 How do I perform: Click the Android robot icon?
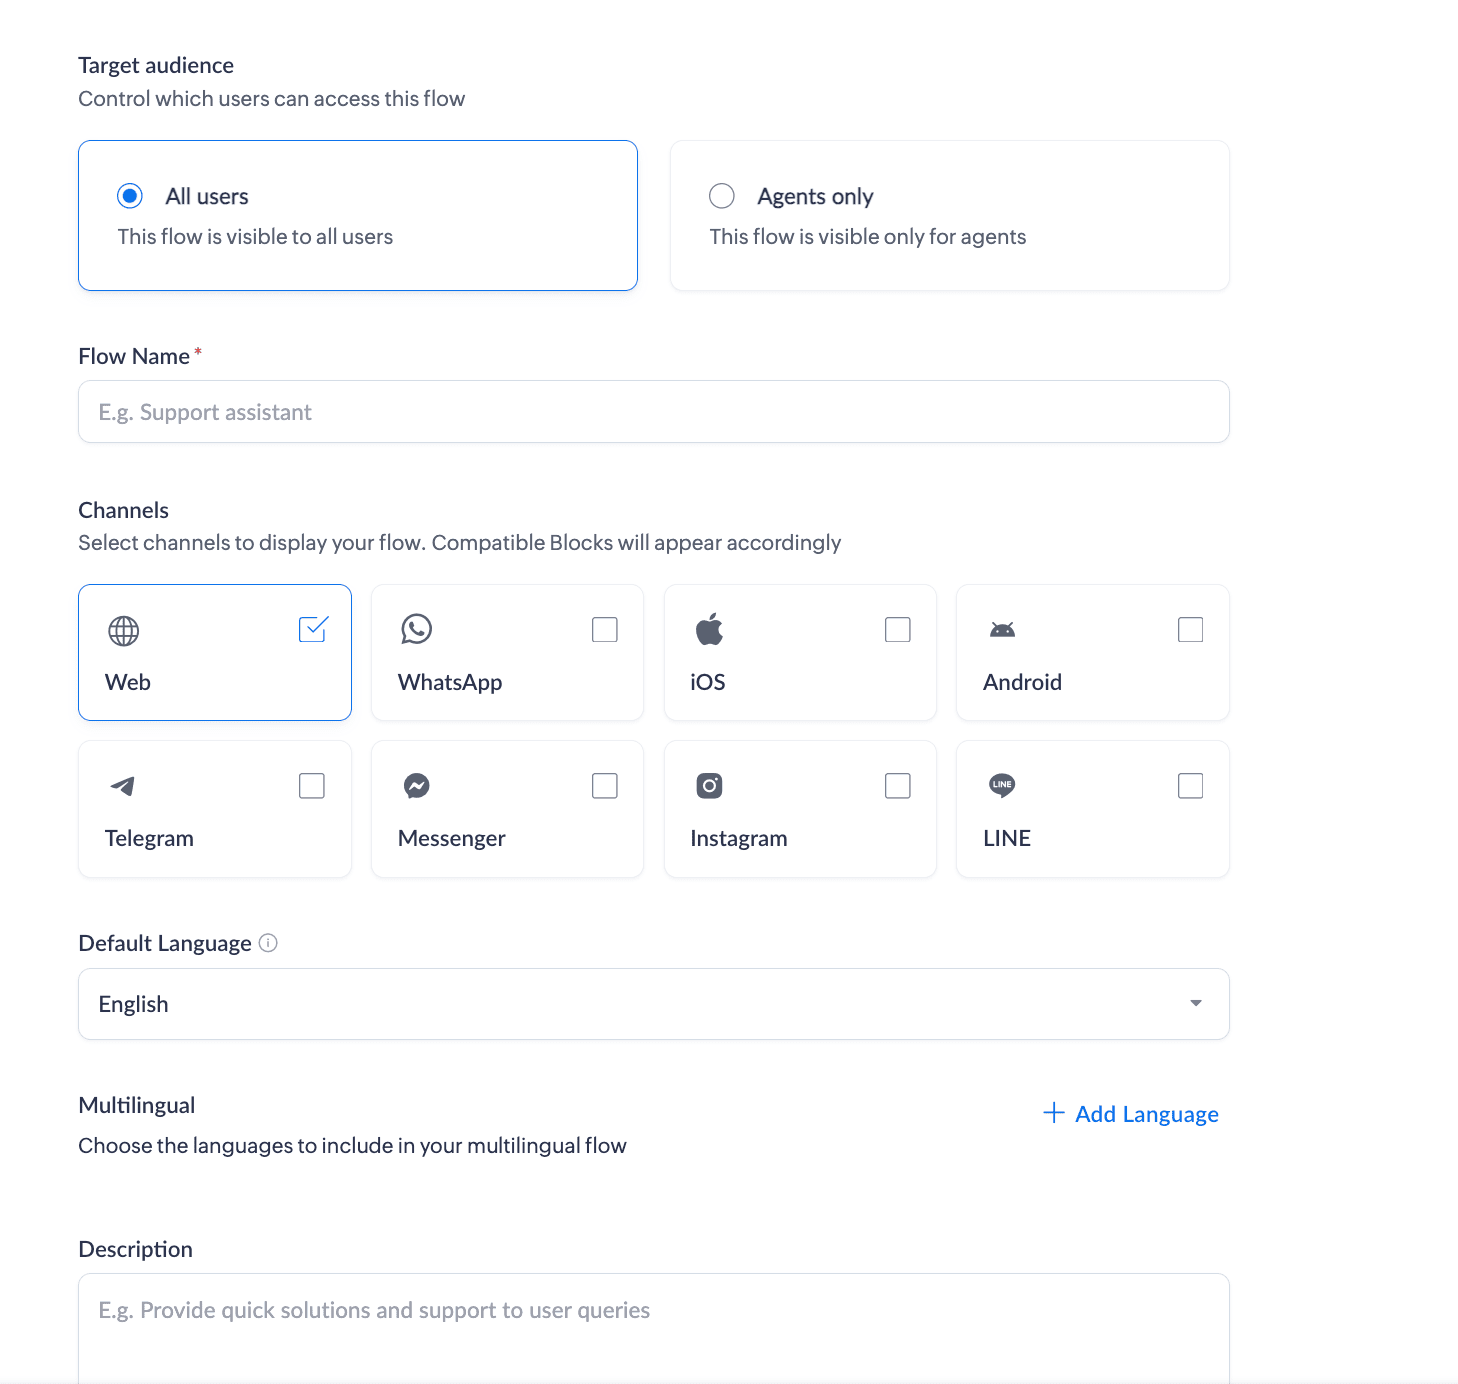click(1002, 629)
